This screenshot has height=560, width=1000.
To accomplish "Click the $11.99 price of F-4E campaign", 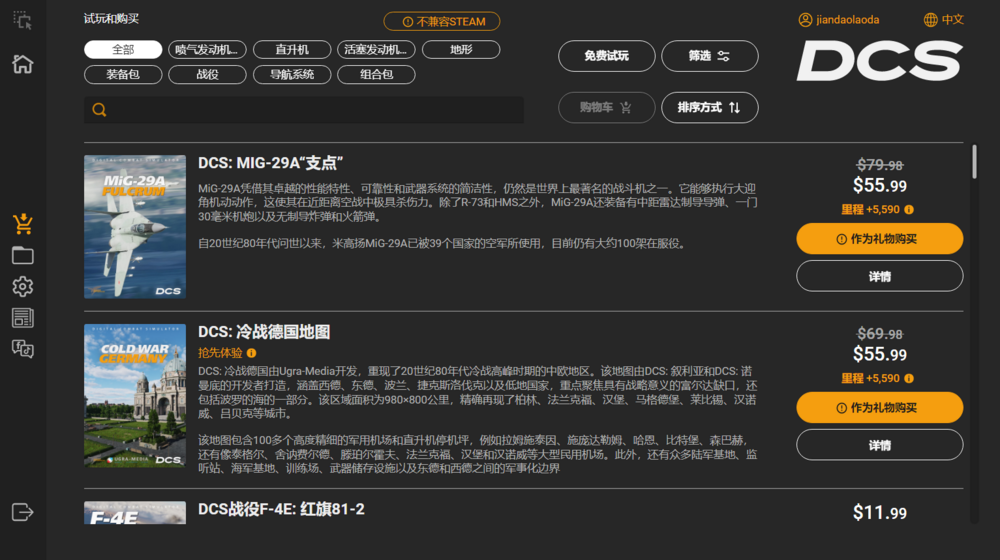I will 879,513.
